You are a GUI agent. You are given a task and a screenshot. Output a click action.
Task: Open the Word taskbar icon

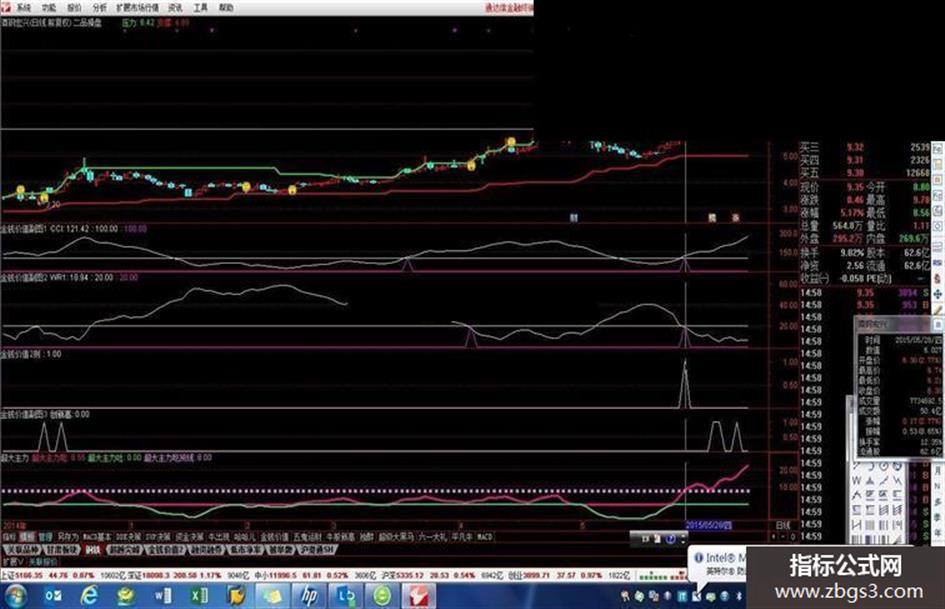click(162, 596)
